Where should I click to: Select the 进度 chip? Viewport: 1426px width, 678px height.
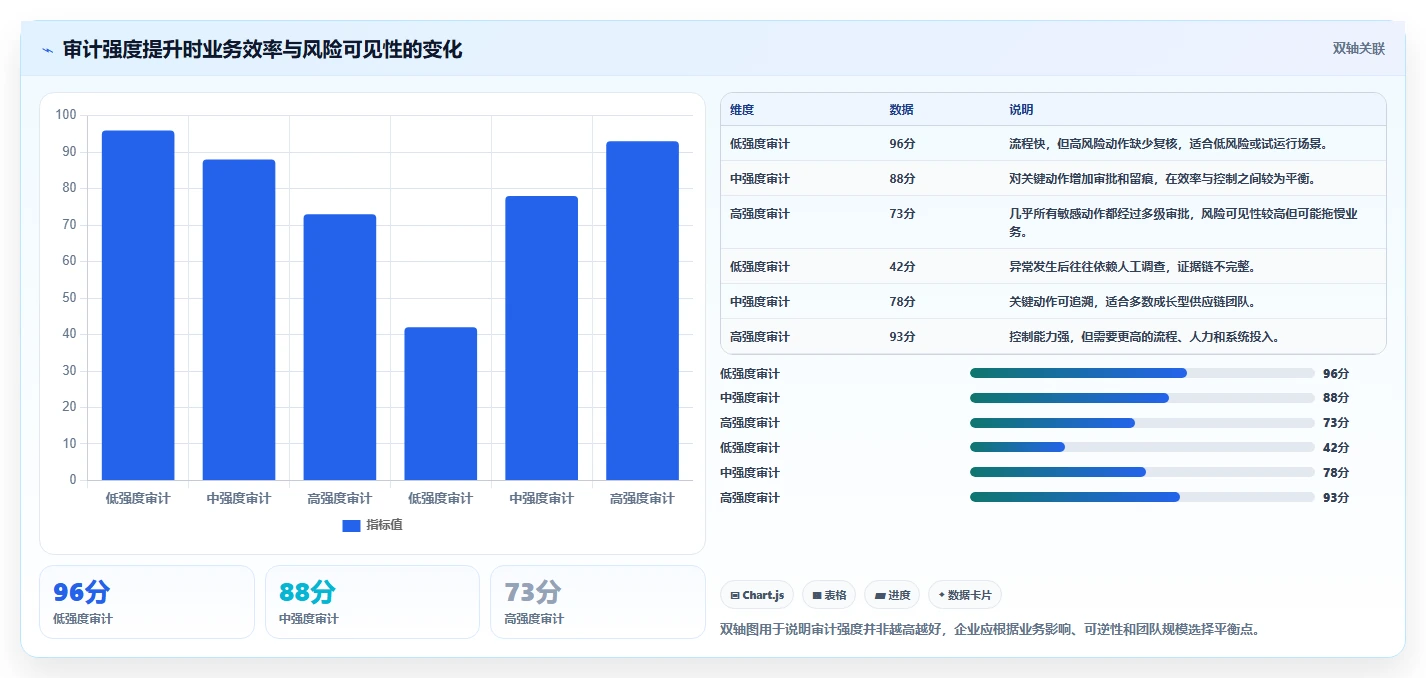coord(892,595)
